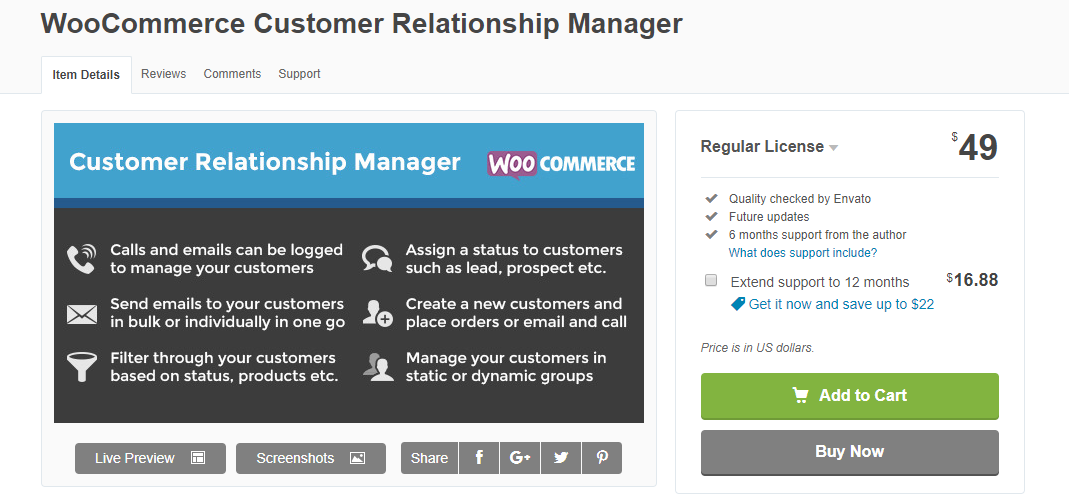Switch to the Reviews tab
1069x503 pixels.
pyautogui.click(x=163, y=74)
